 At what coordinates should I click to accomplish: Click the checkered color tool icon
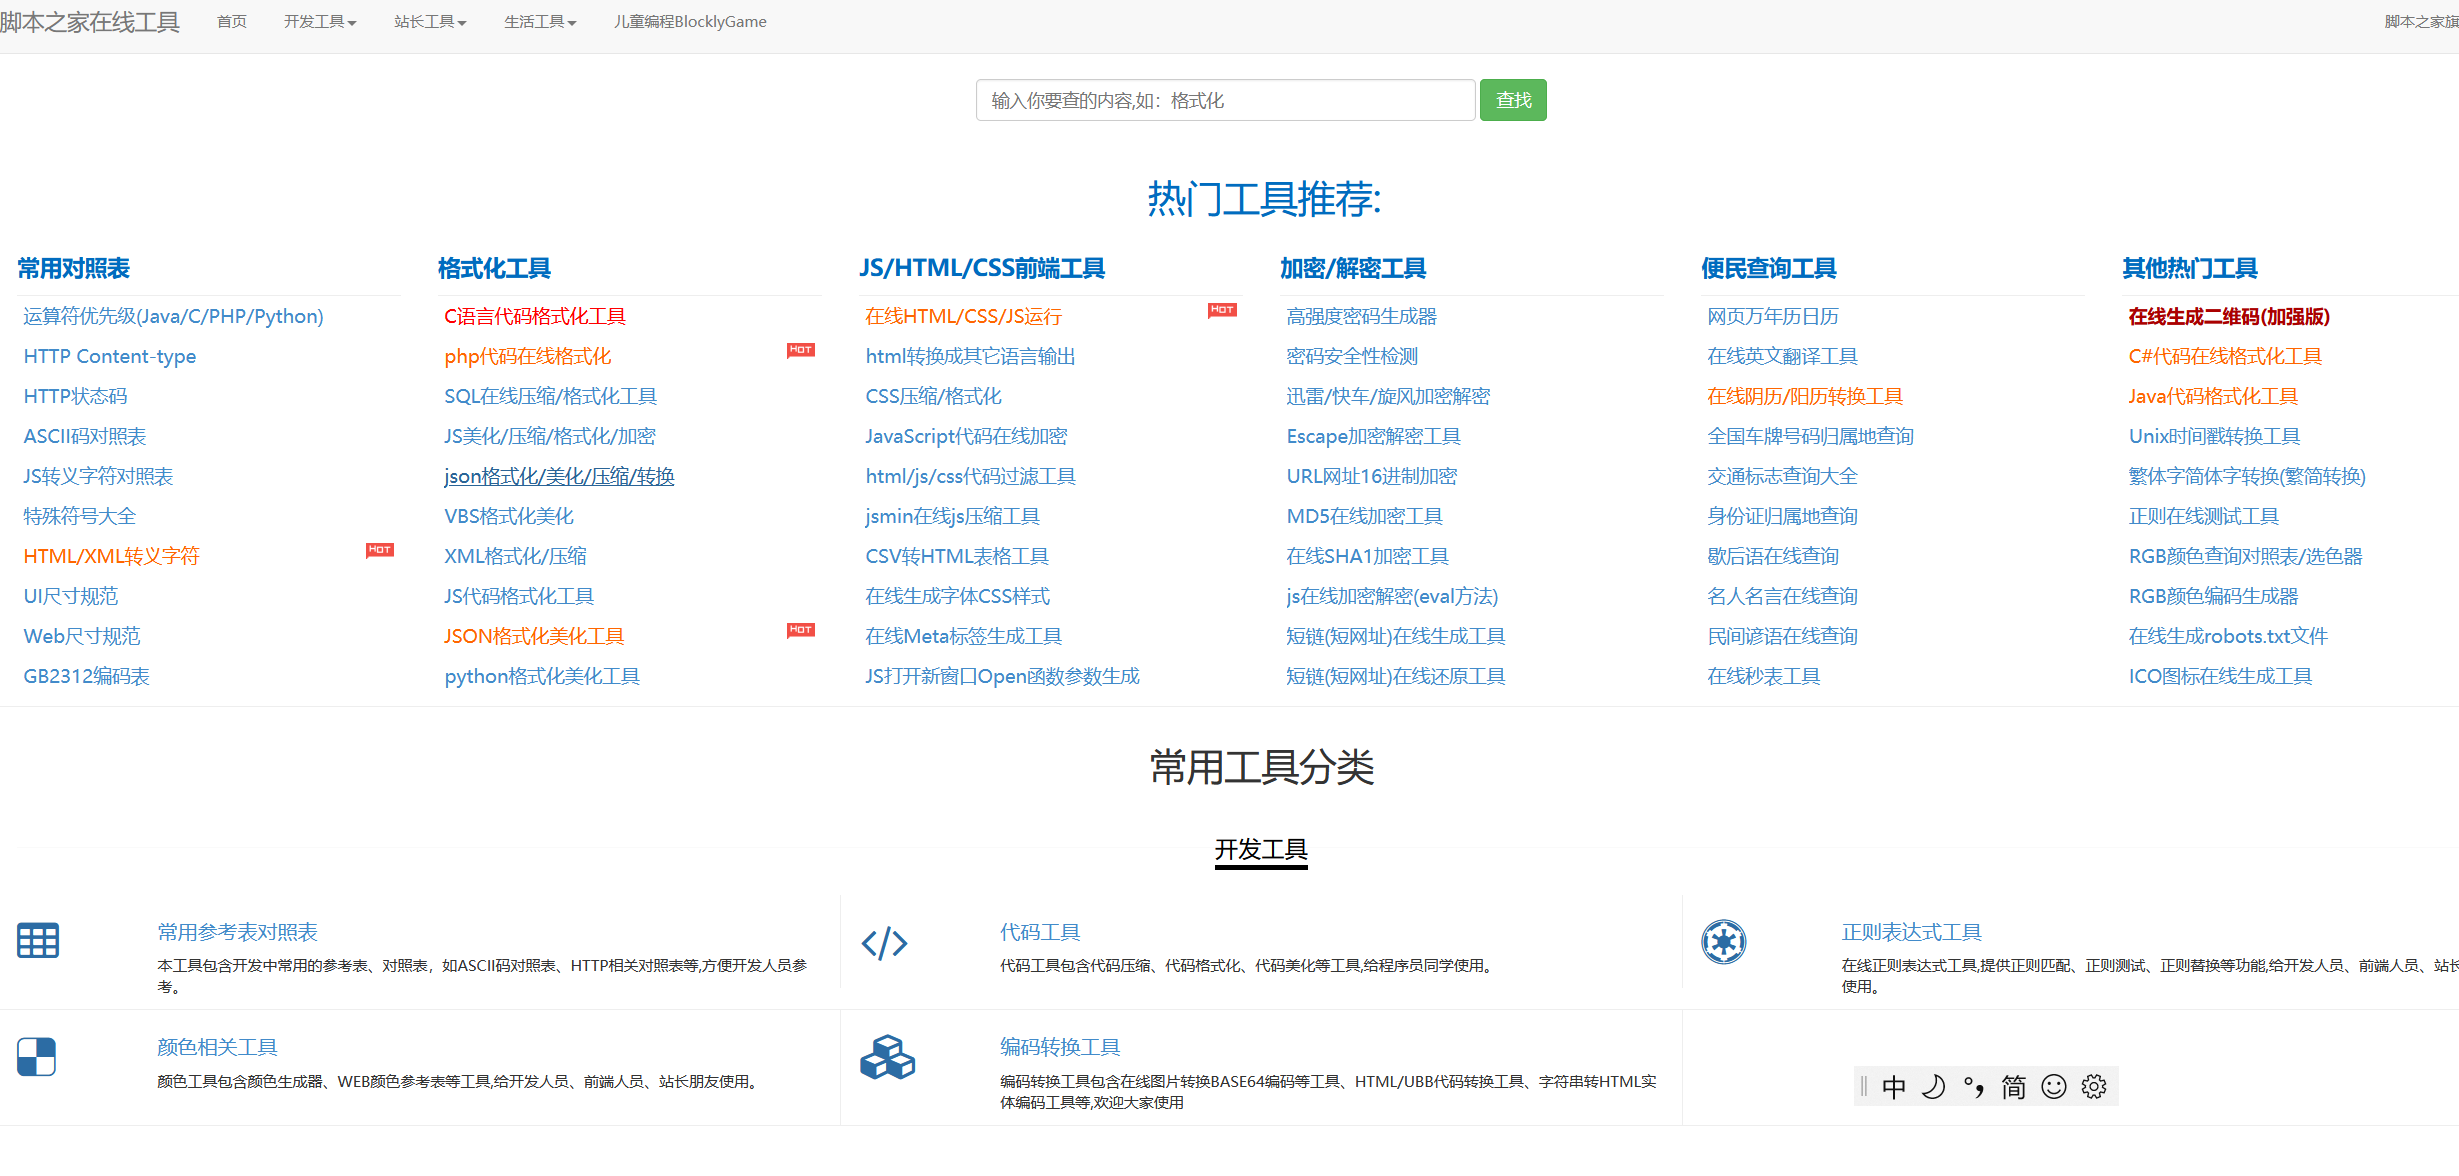click(x=37, y=1057)
